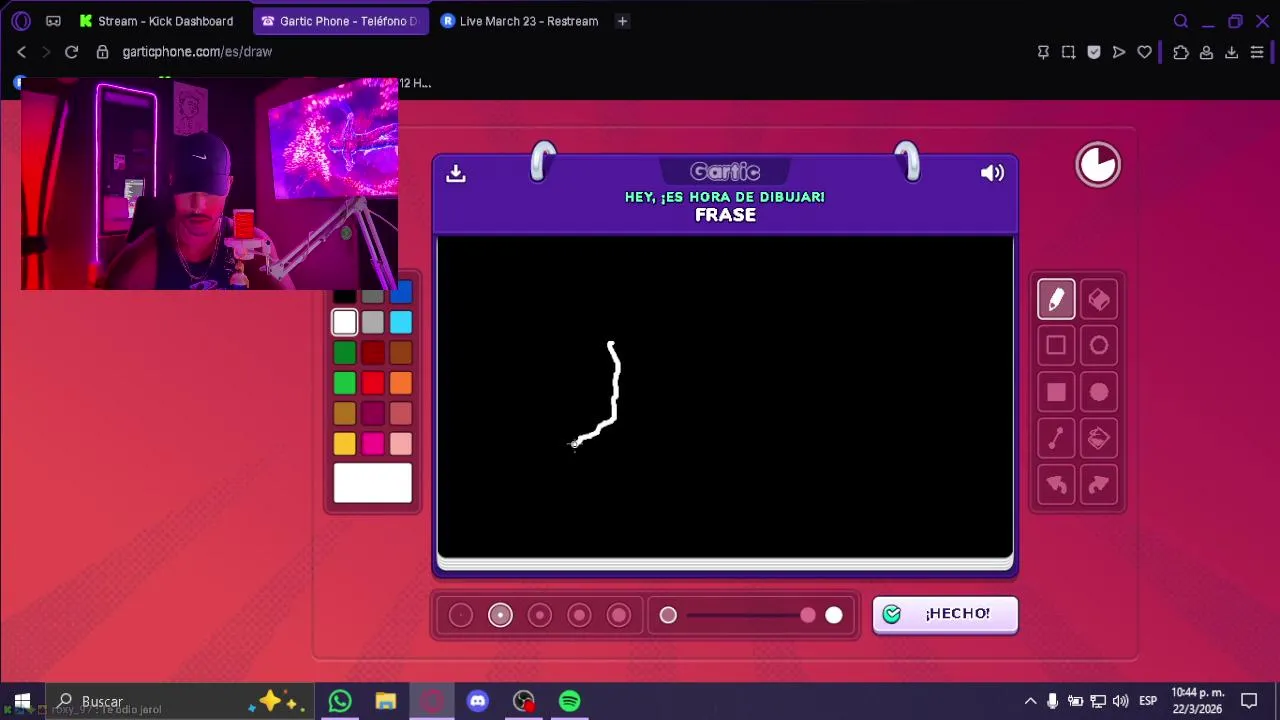Open a new browser tab
Viewport: 1280px width, 720px height.
[x=622, y=21]
